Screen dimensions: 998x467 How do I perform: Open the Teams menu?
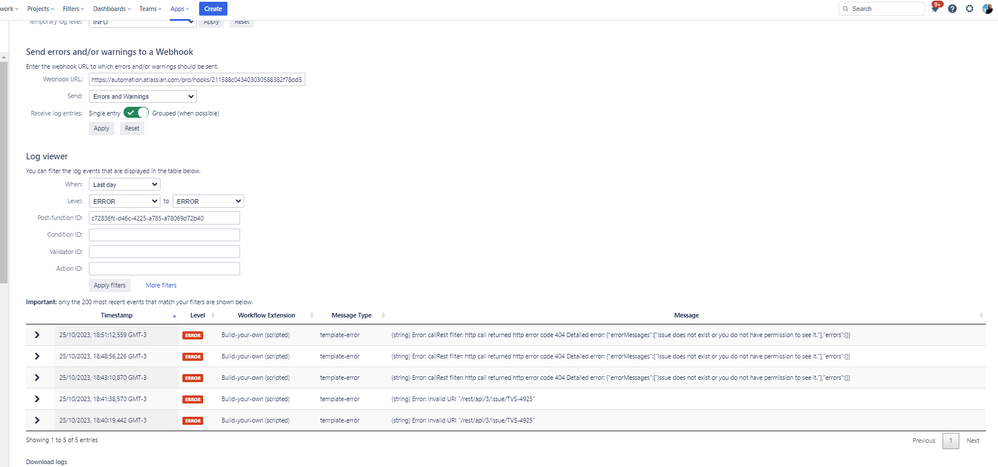151,9
